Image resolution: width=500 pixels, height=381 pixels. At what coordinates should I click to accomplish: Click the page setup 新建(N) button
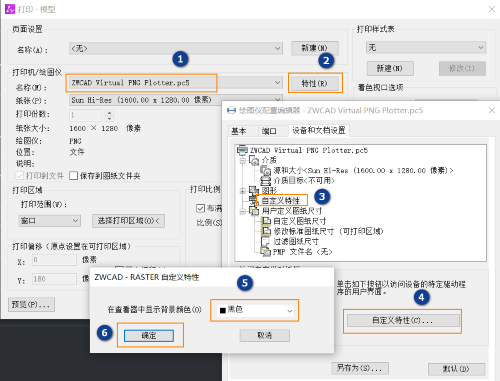pos(315,48)
